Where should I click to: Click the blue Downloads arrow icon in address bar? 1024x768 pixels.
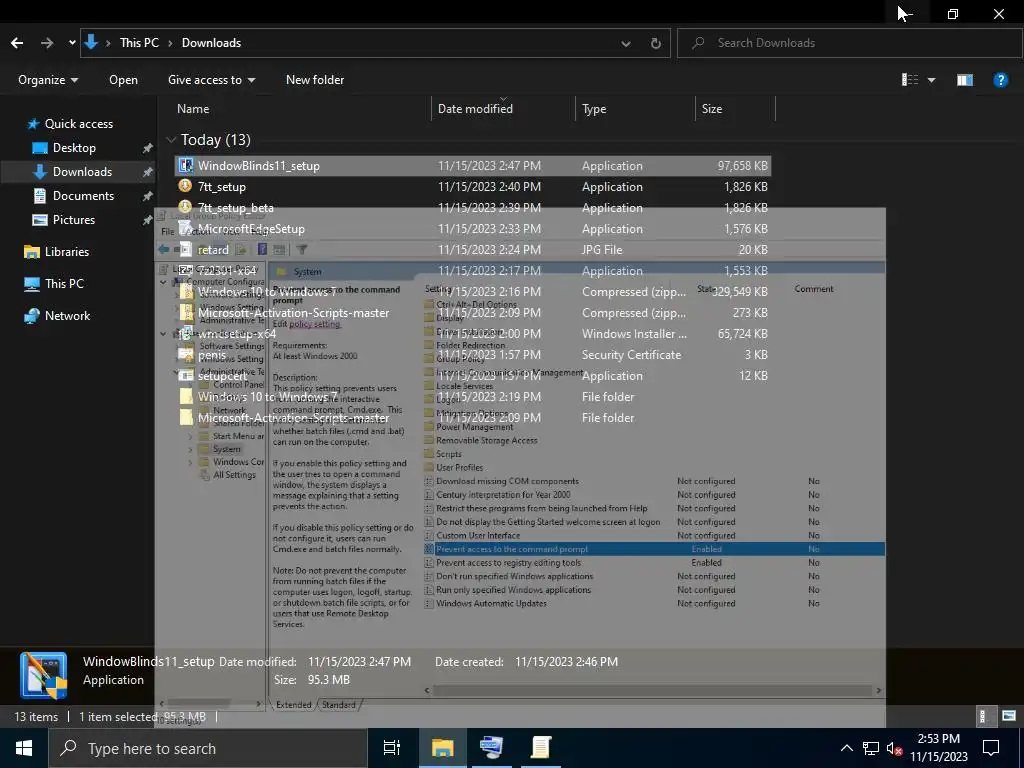tap(91, 42)
